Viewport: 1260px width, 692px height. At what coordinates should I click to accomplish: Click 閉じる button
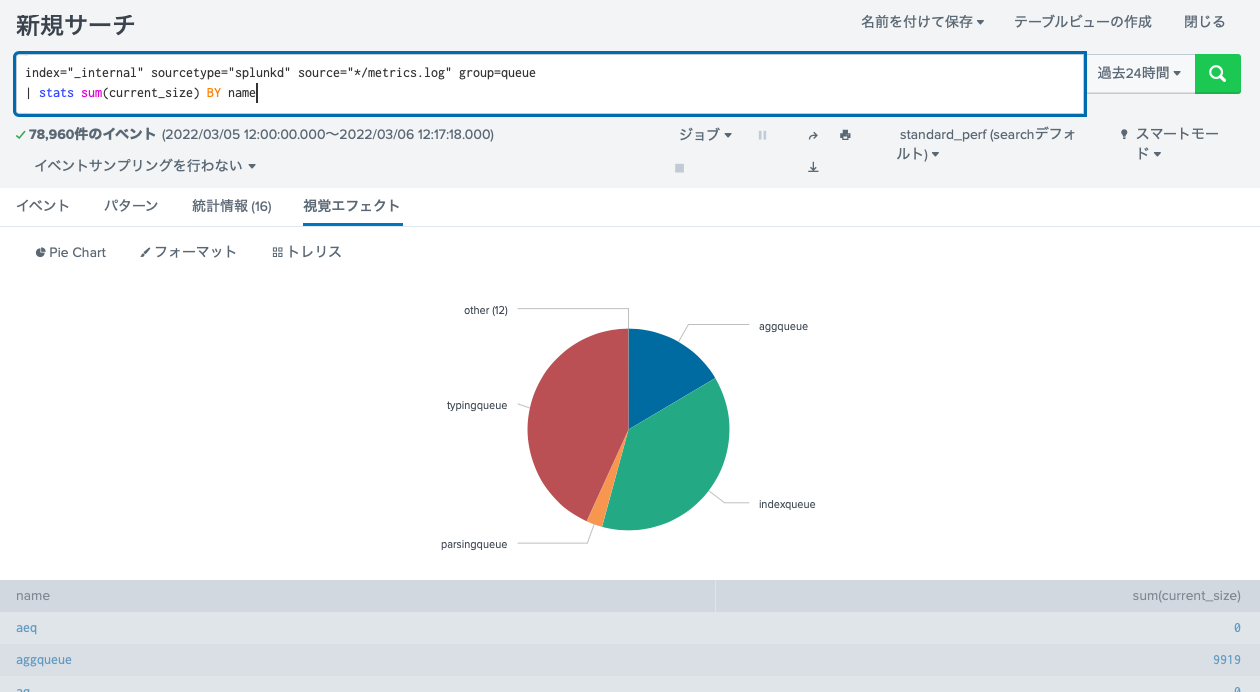tap(1204, 21)
